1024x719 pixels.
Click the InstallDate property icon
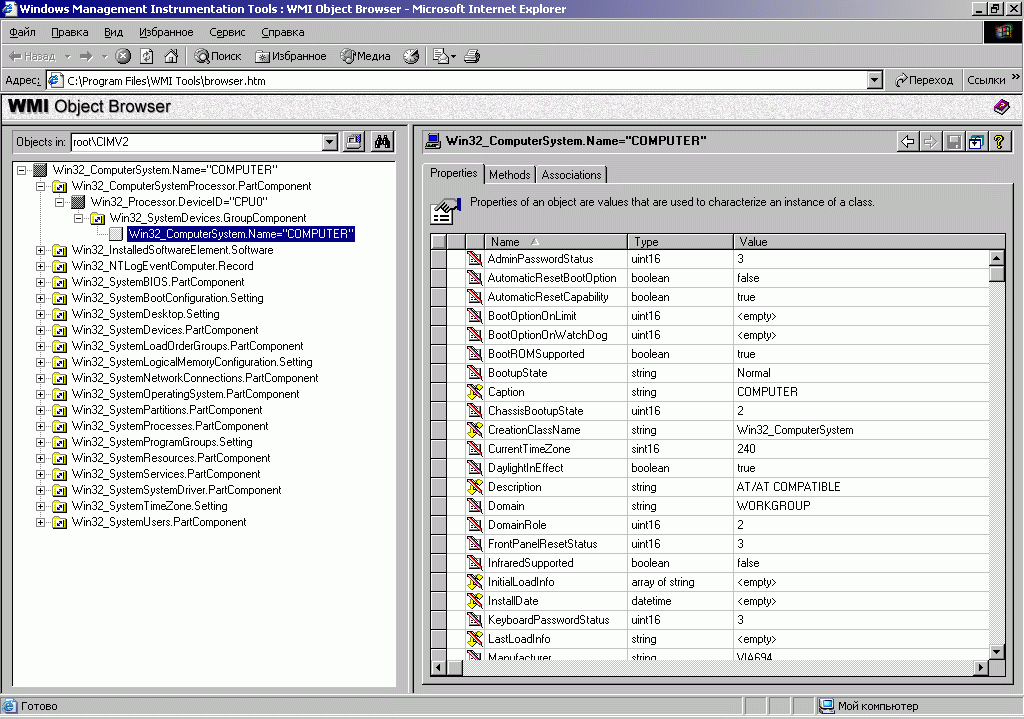point(475,601)
